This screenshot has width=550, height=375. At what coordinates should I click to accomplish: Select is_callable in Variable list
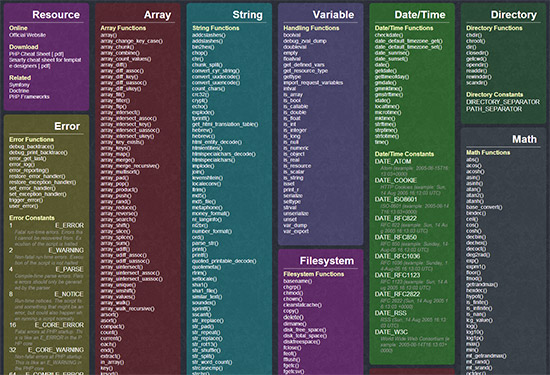(x=296, y=107)
